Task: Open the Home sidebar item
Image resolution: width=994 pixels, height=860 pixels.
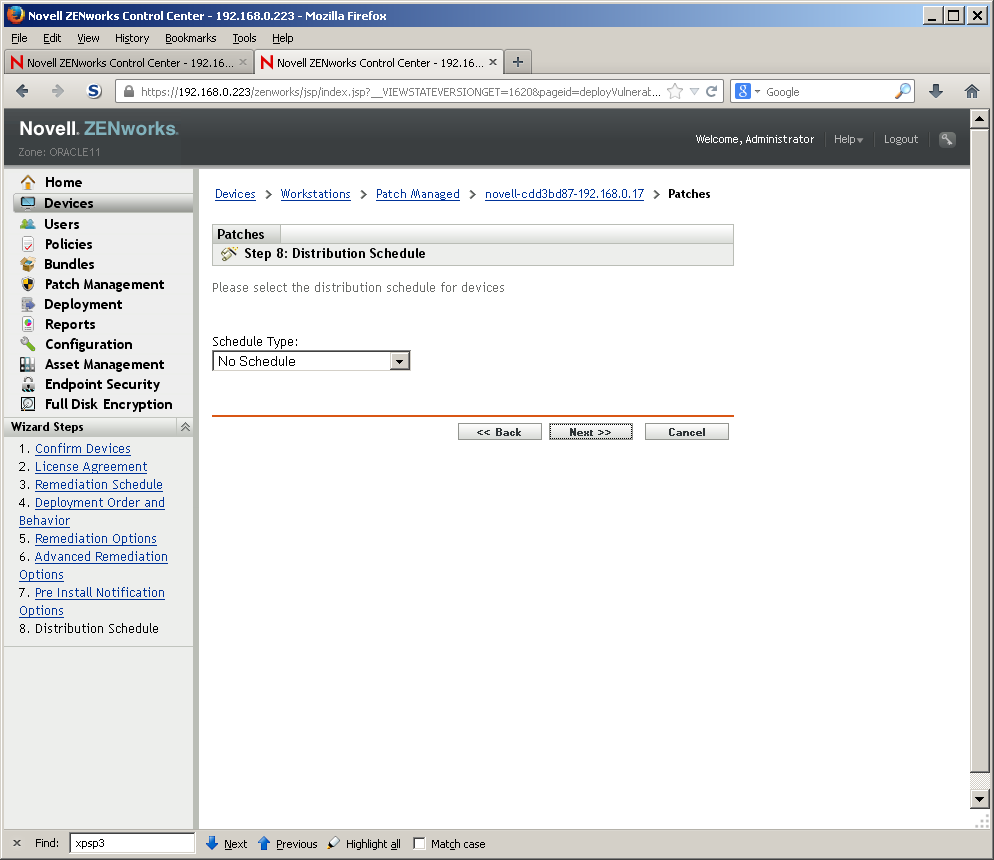Action: [63, 182]
